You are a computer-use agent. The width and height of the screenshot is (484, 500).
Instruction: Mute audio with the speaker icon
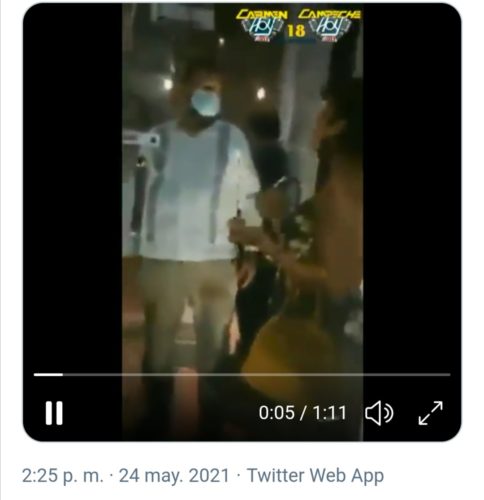(x=379, y=413)
